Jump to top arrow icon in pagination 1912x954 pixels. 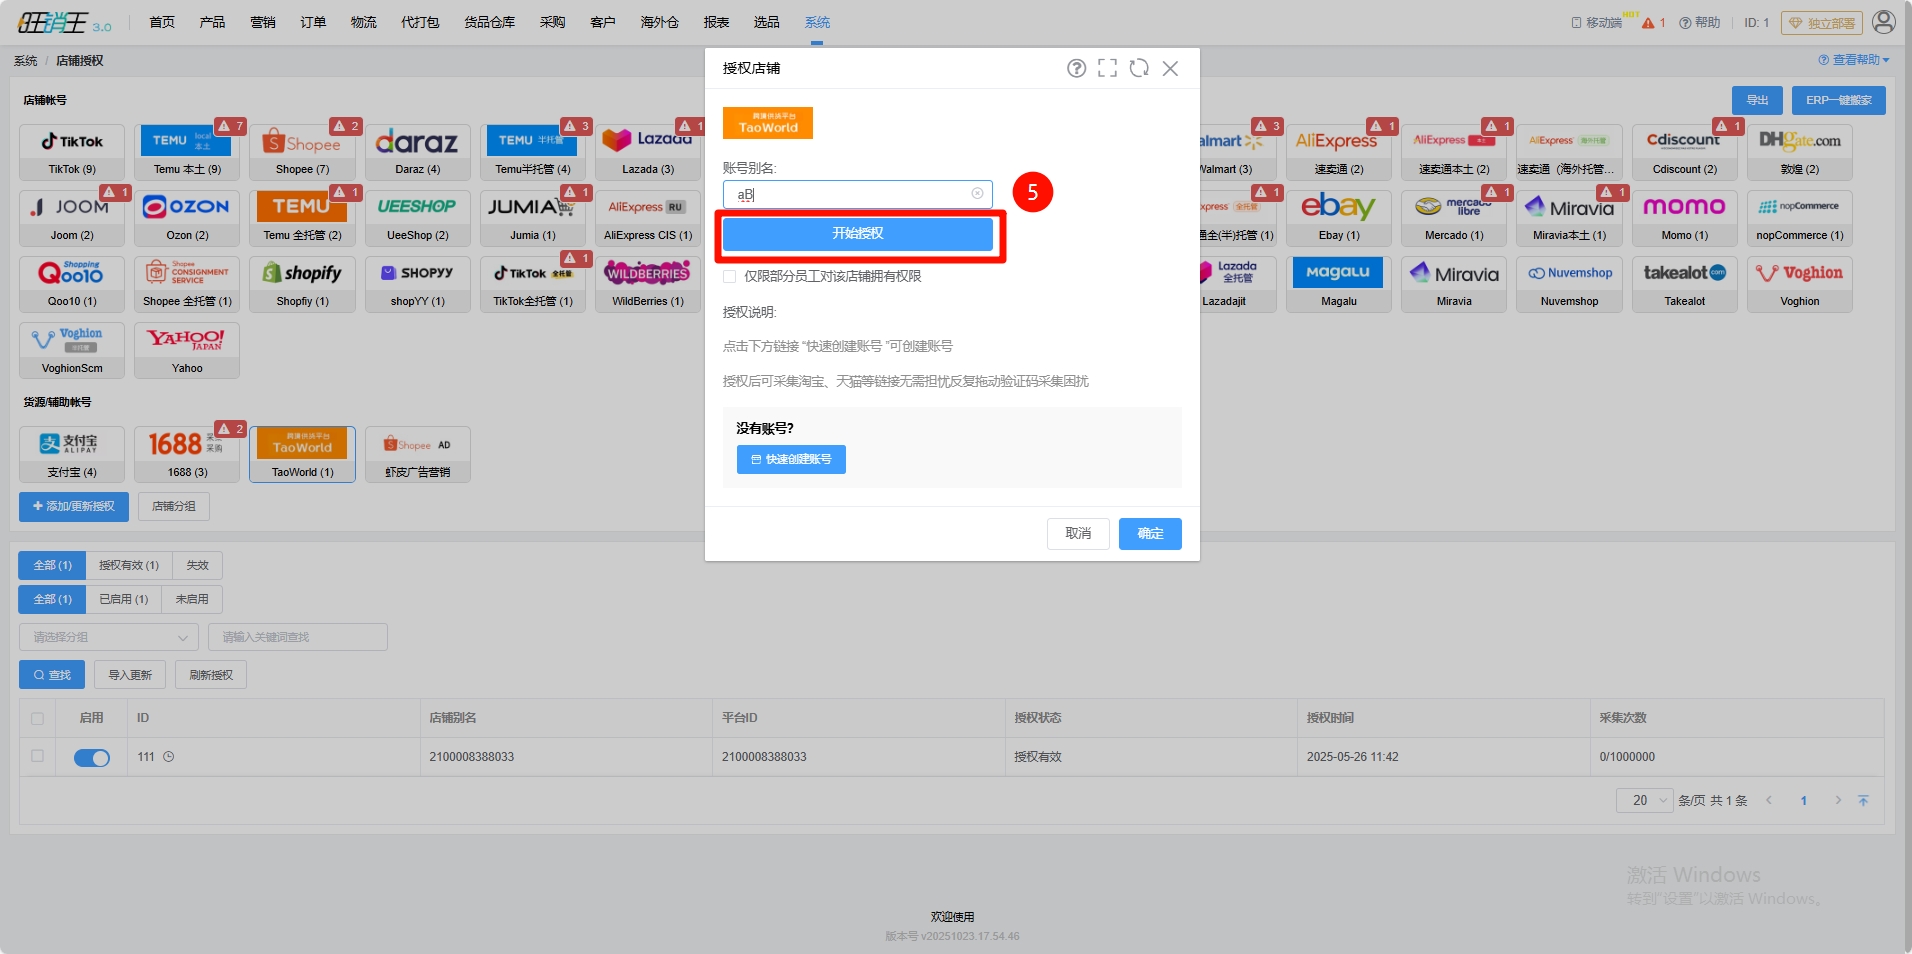tap(1863, 800)
